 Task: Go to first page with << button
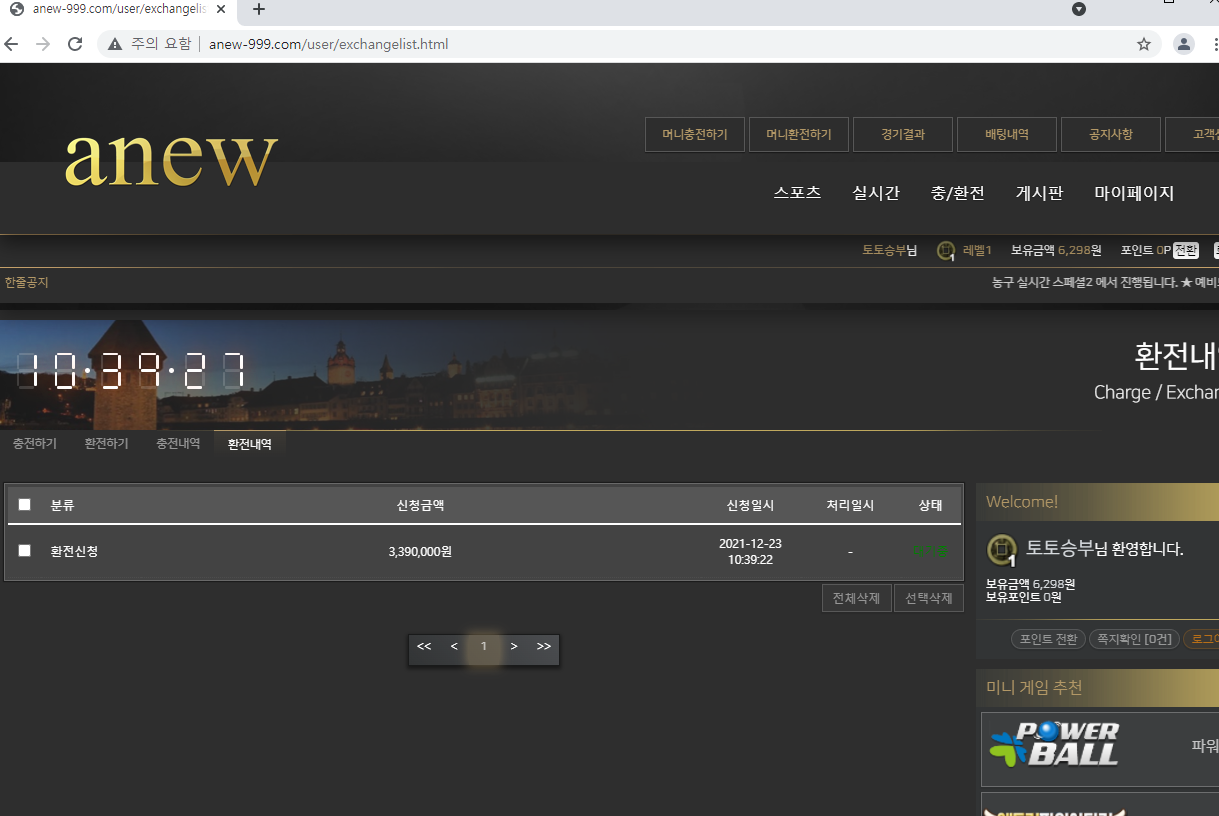click(x=424, y=647)
